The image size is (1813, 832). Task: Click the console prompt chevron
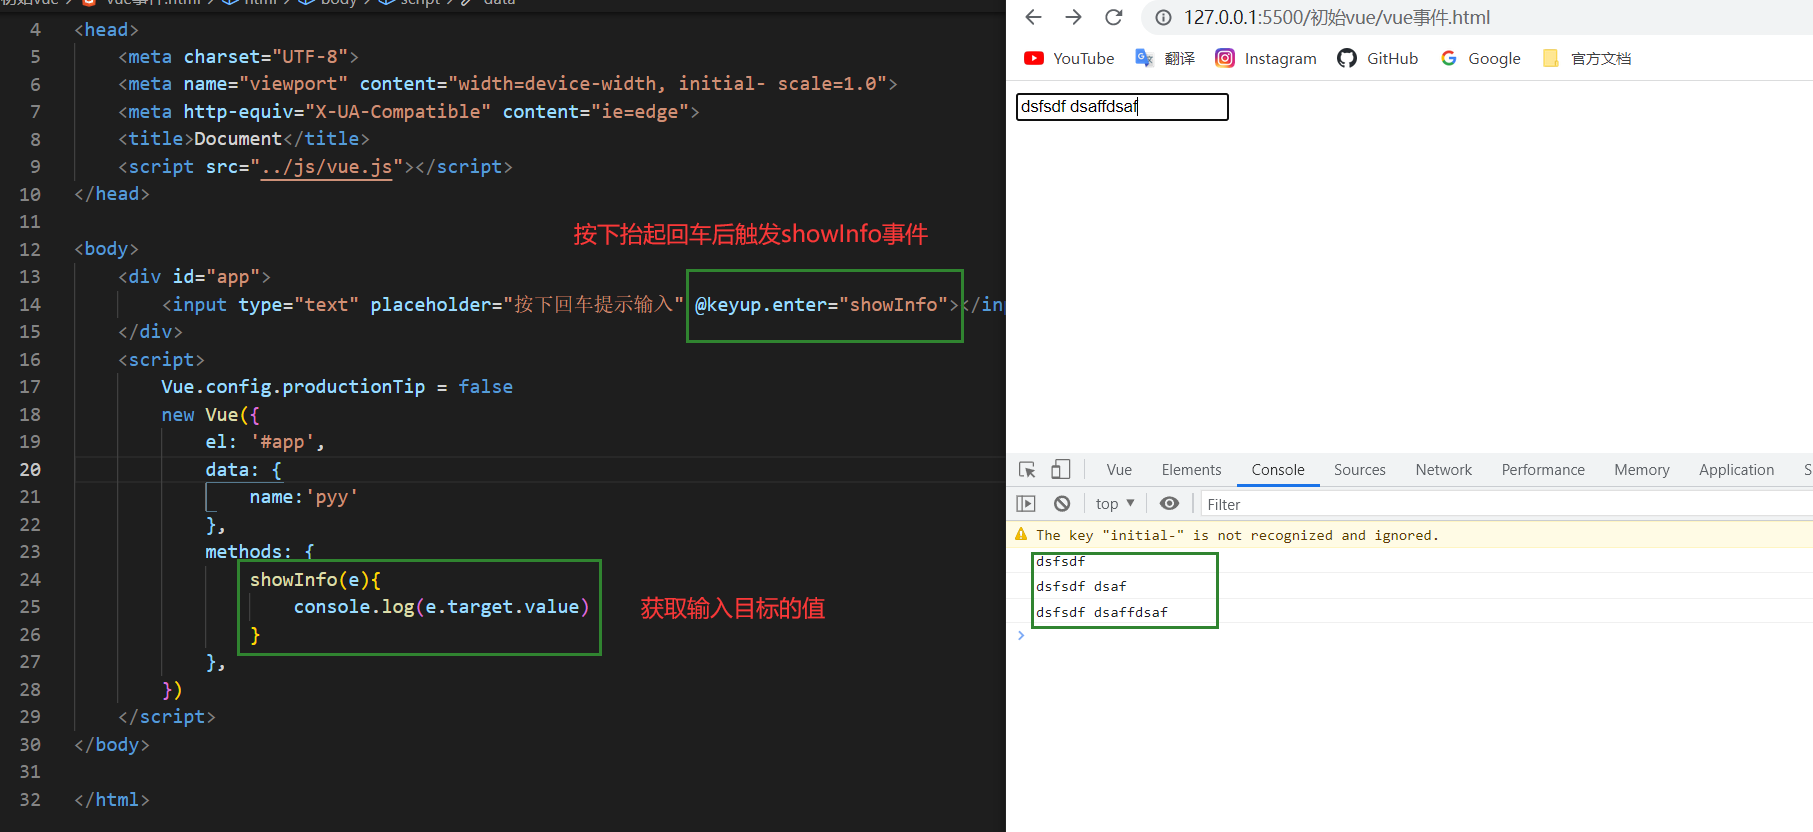(x=1021, y=635)
